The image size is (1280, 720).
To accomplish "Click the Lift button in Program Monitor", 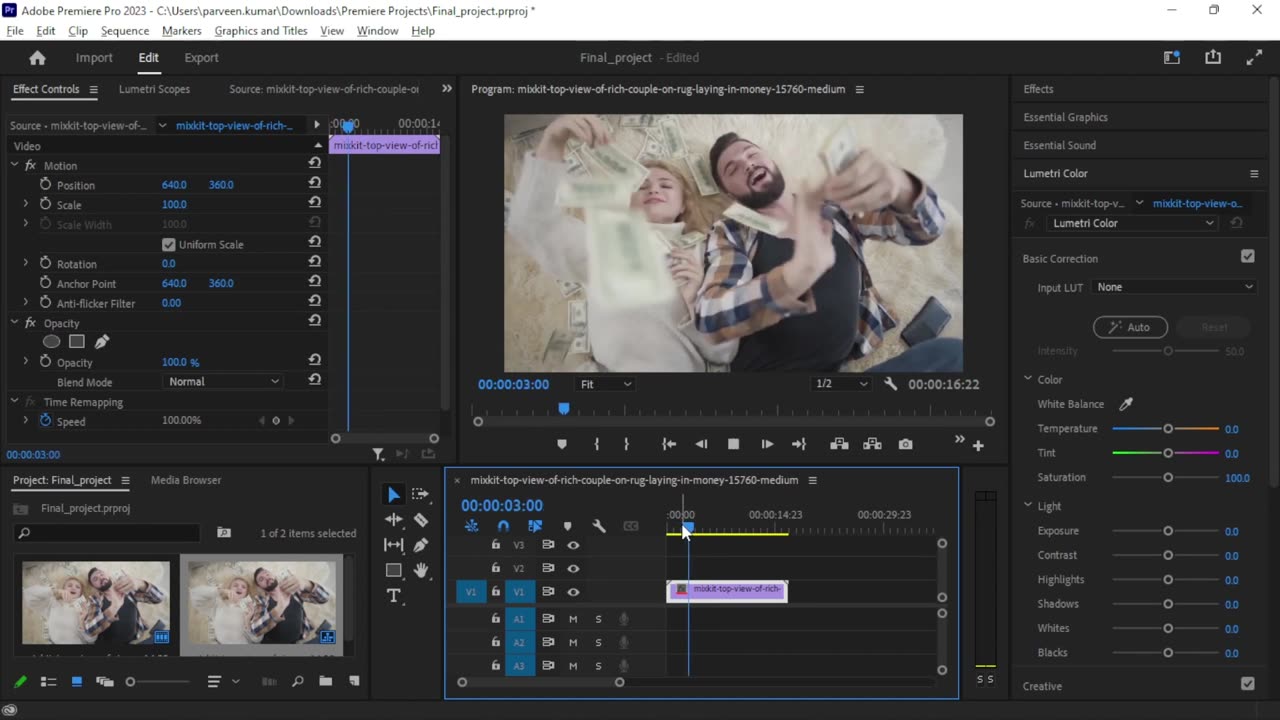I will 839,444.
